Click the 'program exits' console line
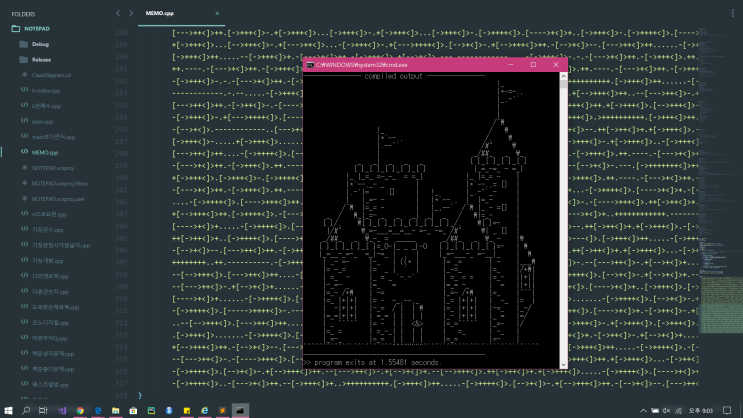 click(372, 363)
